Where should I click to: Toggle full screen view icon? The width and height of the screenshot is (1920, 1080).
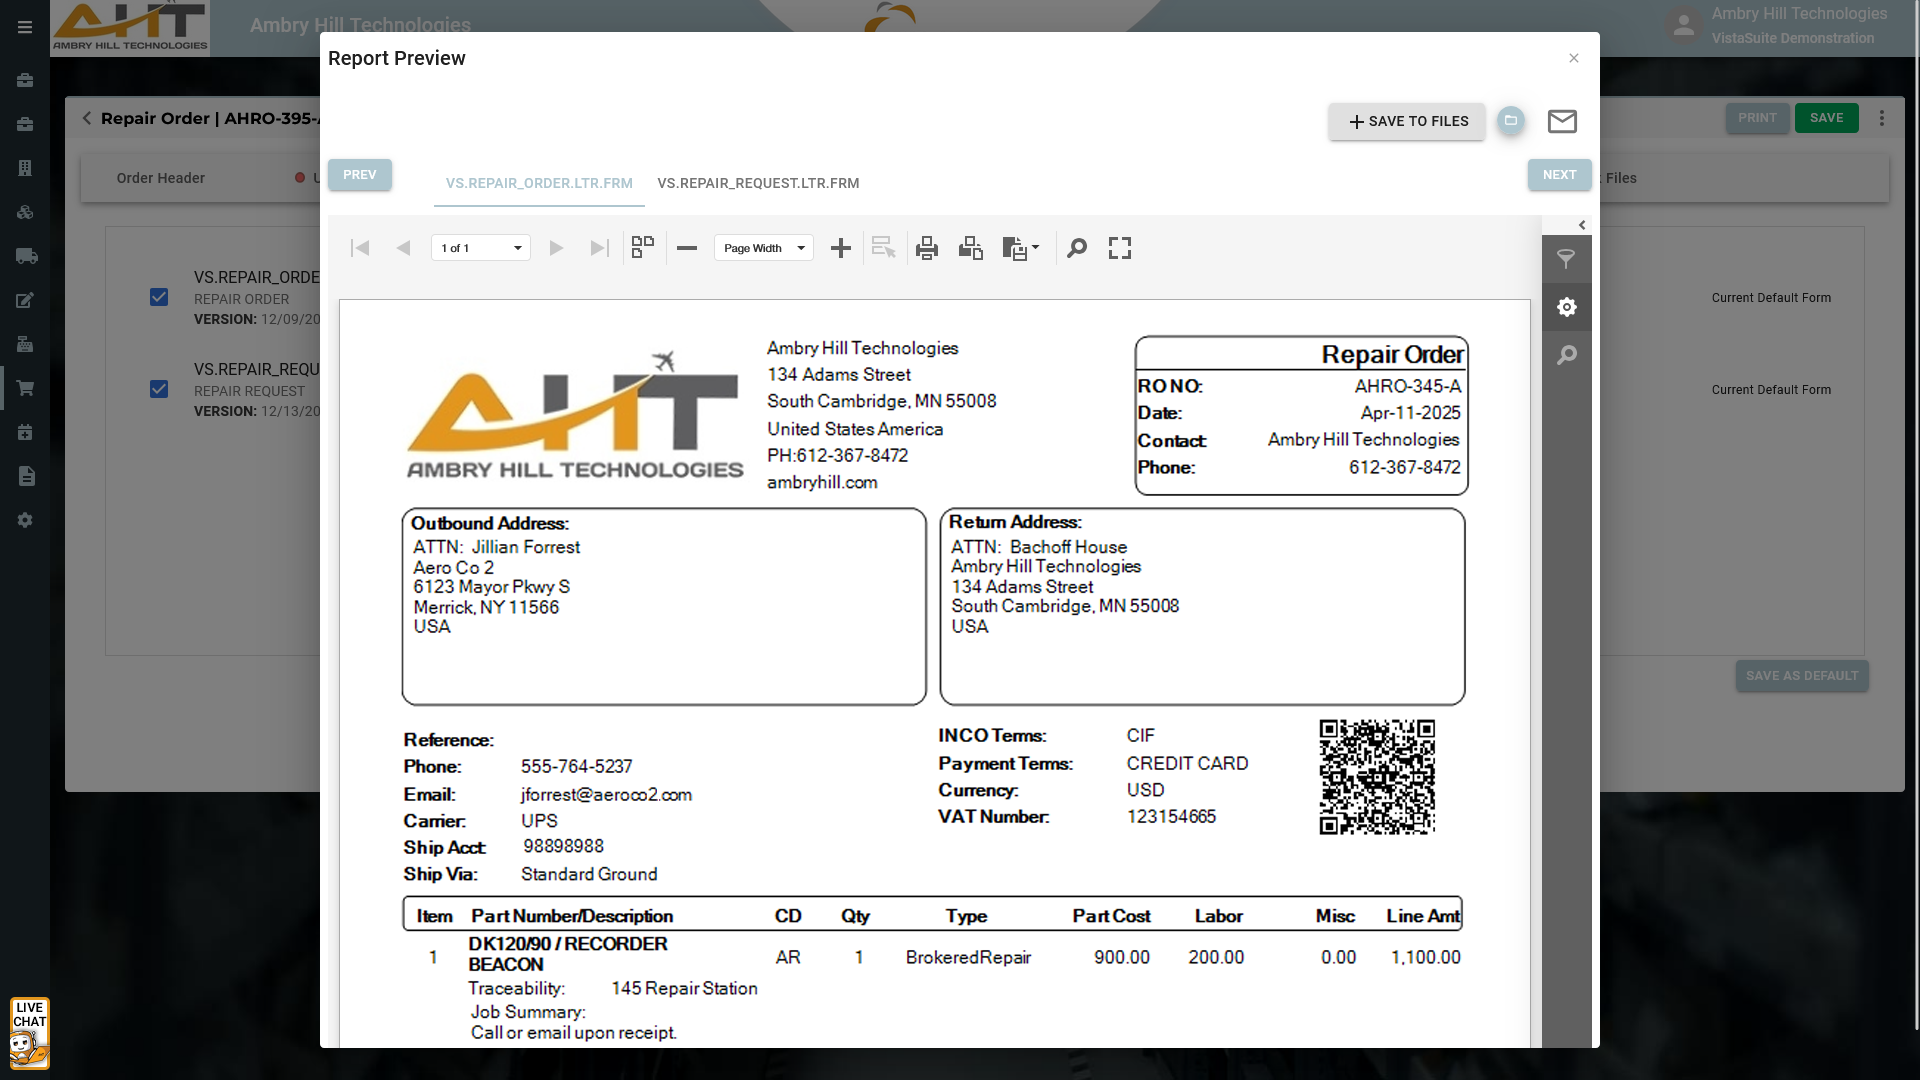click(1120, 248)
